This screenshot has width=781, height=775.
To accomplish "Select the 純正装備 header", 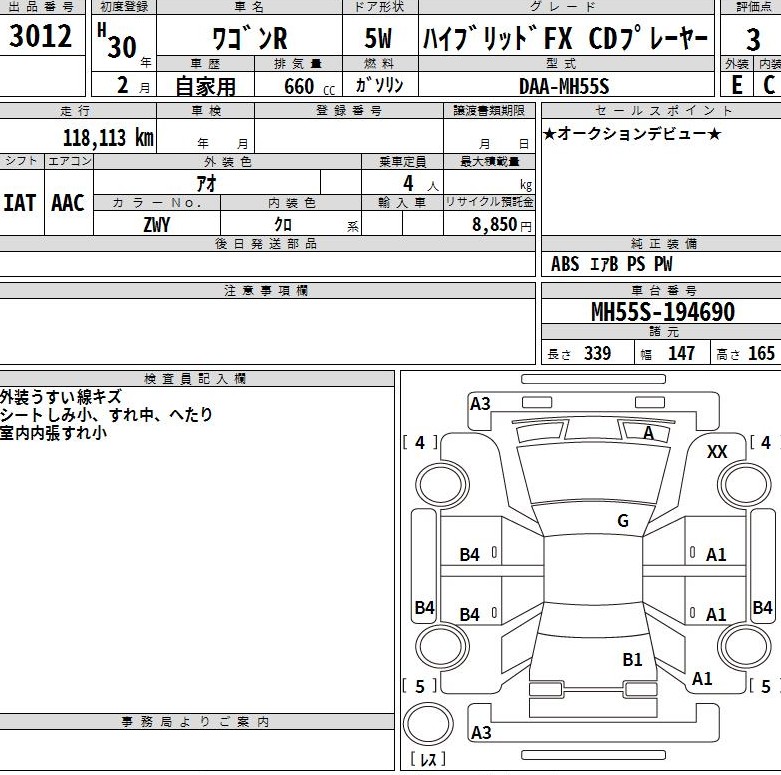I will tap(663, 244).
